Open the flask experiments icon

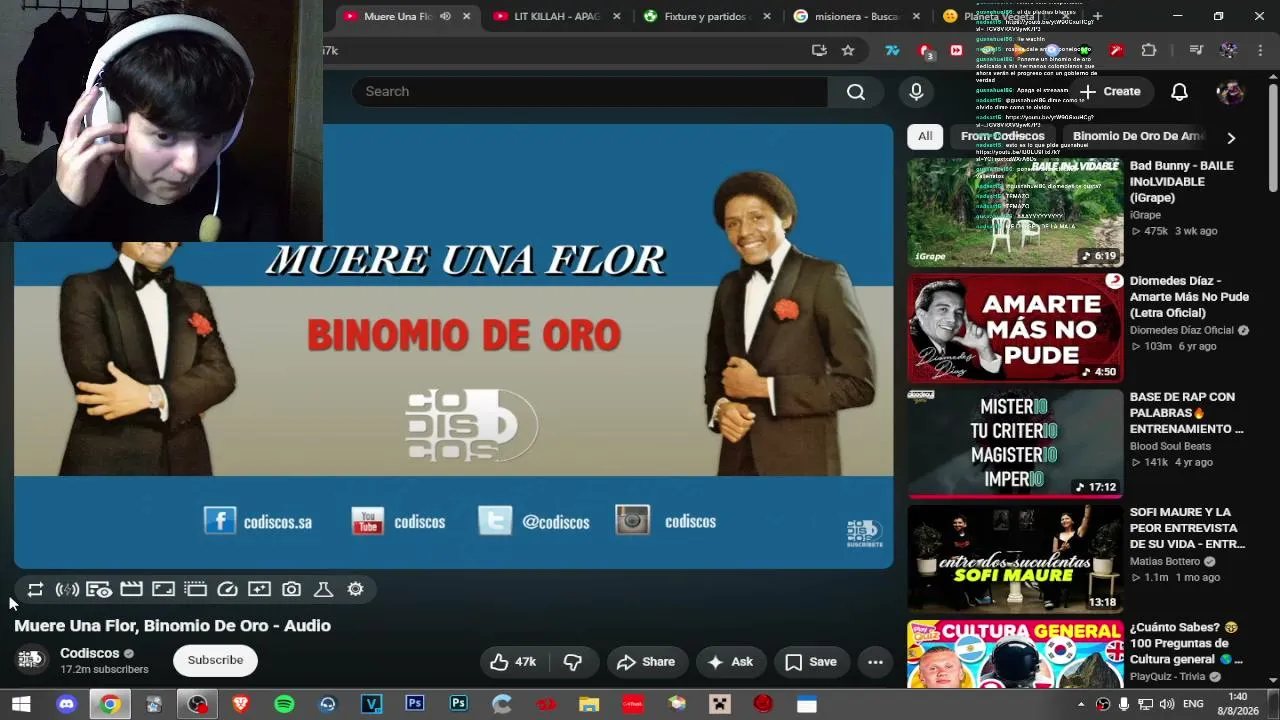pos(323,590)
